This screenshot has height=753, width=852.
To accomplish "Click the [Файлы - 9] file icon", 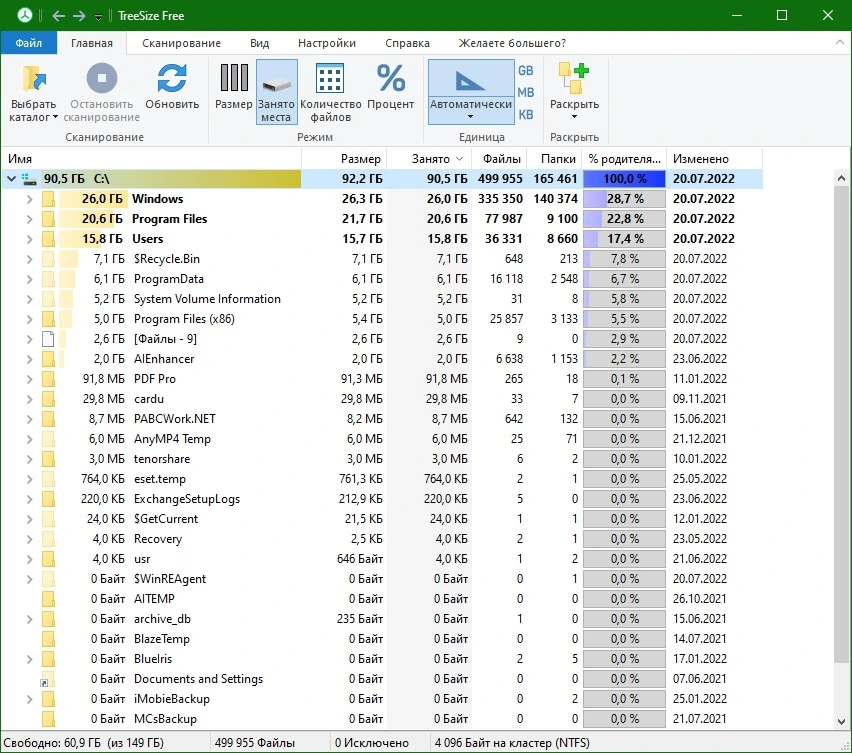I will point(48,339).
